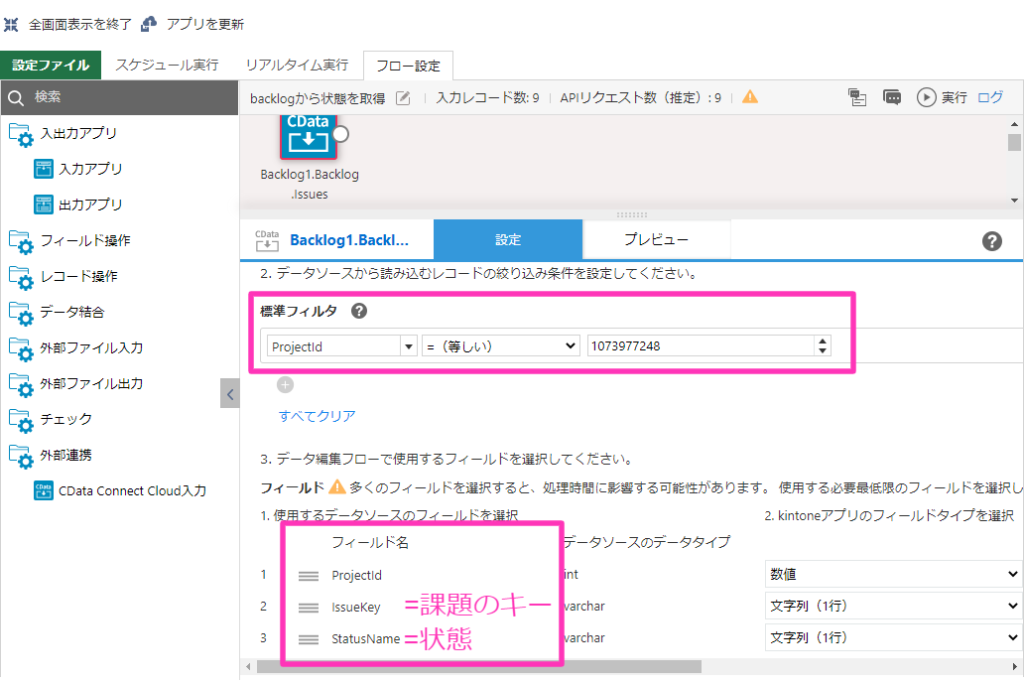Switch to リアルタイム実行 tab
The height and width of the screenshot is (684, 1024).
[297, 65]
